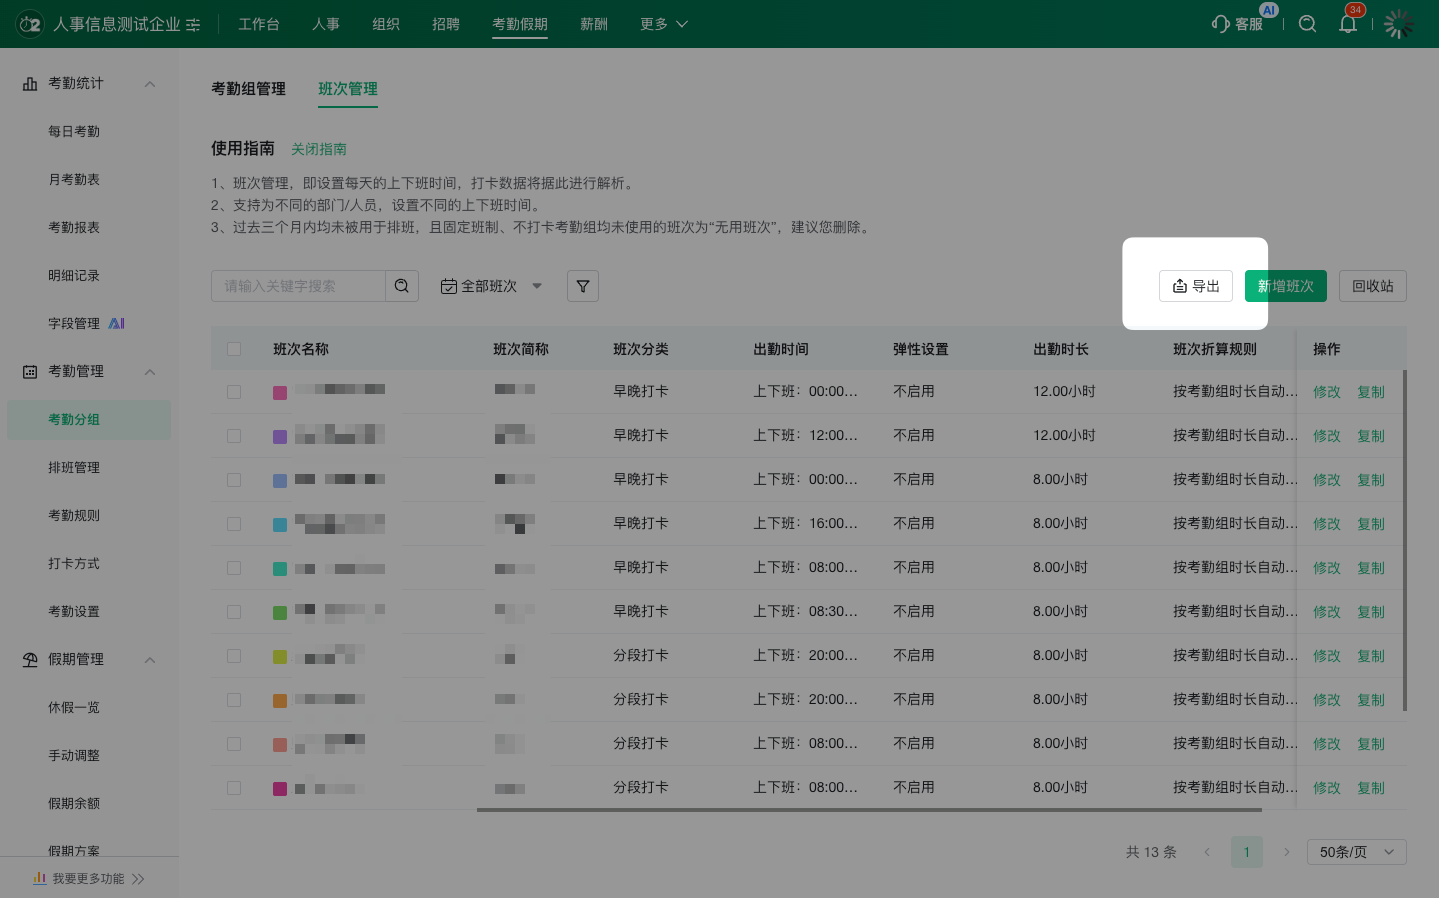The image size is (1439, 898).
Task: Click the enterprise switch icon beside company name
Action: click(193, 25)
